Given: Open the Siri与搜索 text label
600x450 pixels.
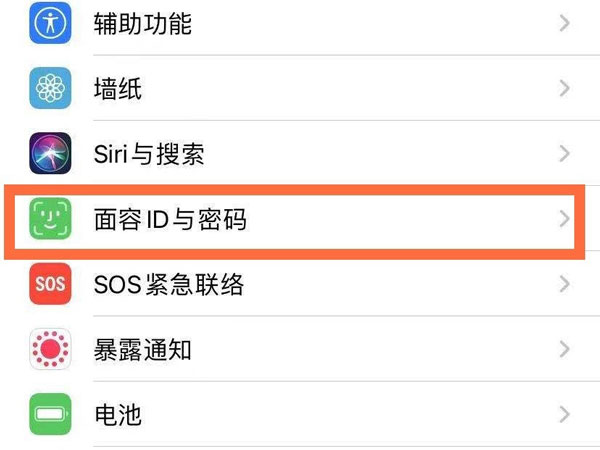Looking at the screenshot, I should (x=148, y=154).
